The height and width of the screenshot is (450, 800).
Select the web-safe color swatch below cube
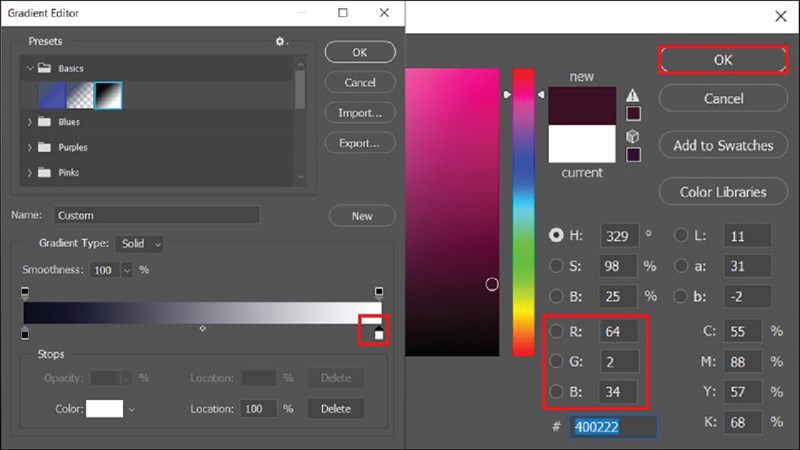point(633,155)
